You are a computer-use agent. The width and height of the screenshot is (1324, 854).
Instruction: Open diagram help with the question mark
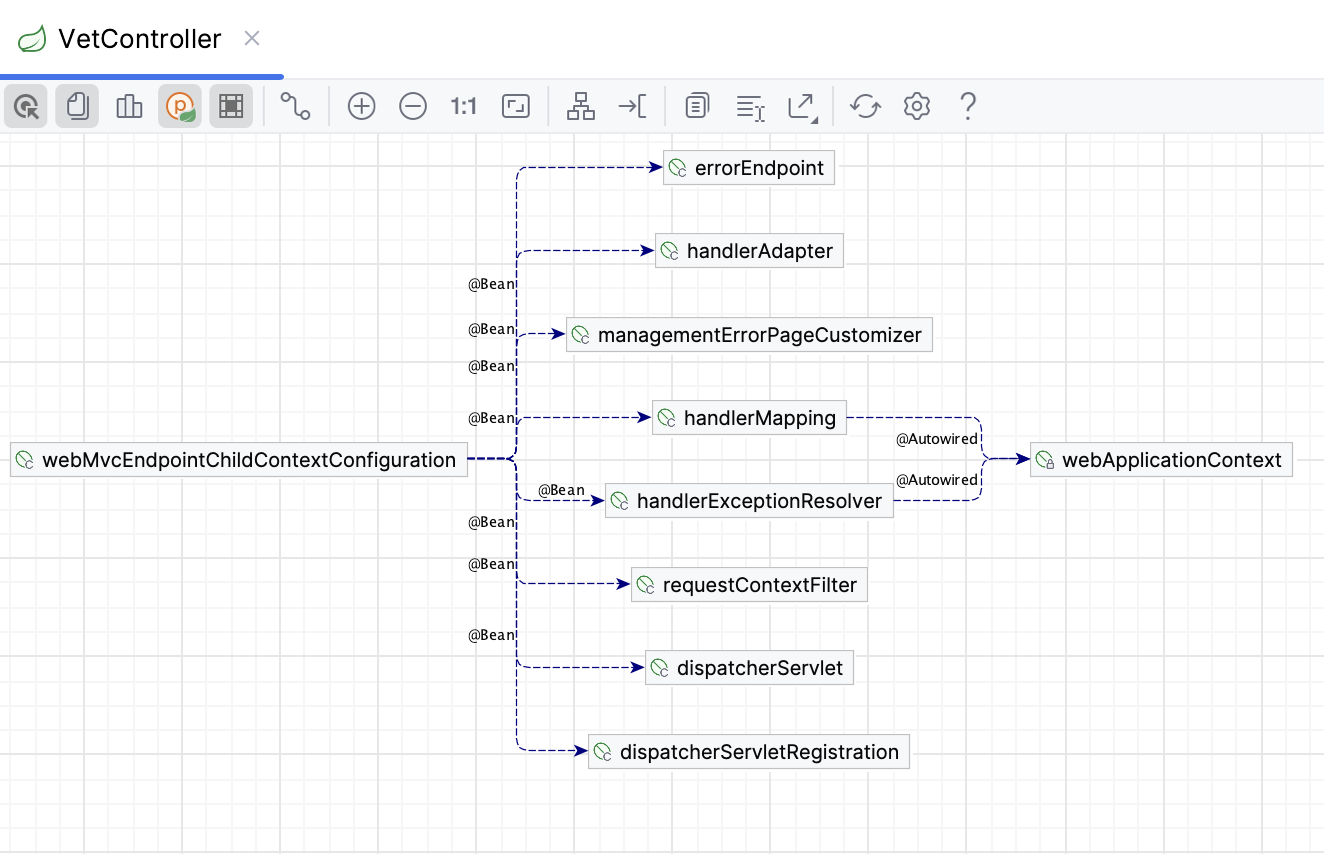click(x=968, y=106)
